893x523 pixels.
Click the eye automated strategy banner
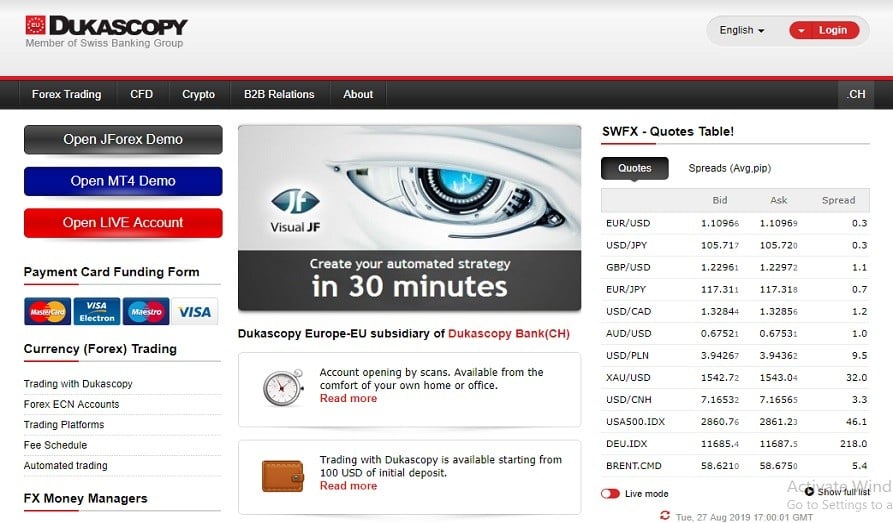(409, 217)
